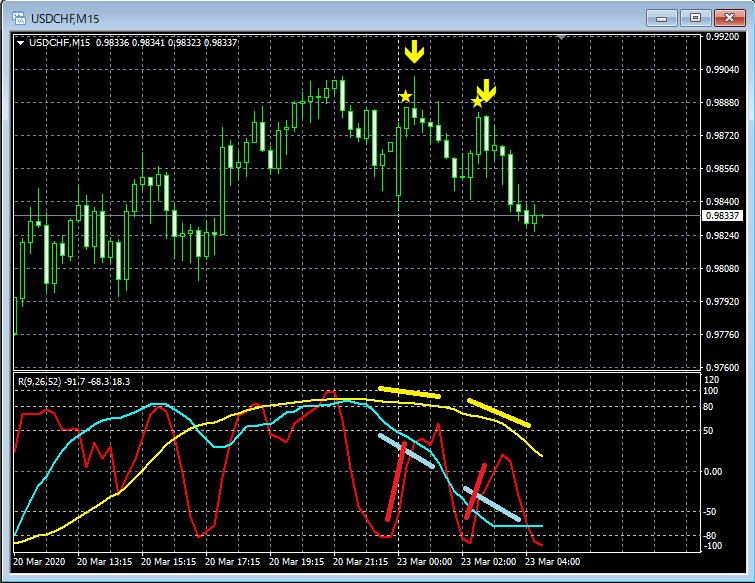Image resolution: width=755 pixels, height=583 pixels.
Task: Click time axis label 20 Mar 19:15
Action: [297, 562]
